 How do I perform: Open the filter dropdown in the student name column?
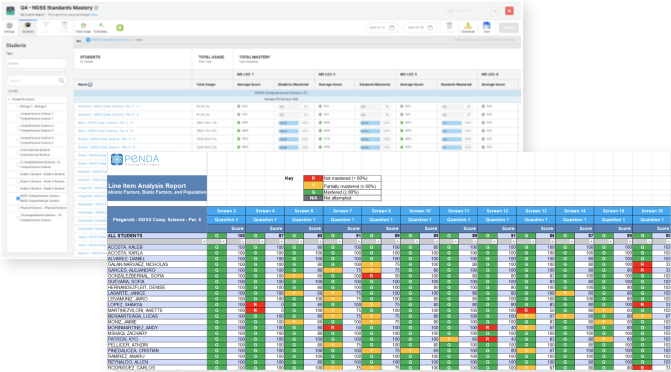pyautogui.click(x=204, y=242)
